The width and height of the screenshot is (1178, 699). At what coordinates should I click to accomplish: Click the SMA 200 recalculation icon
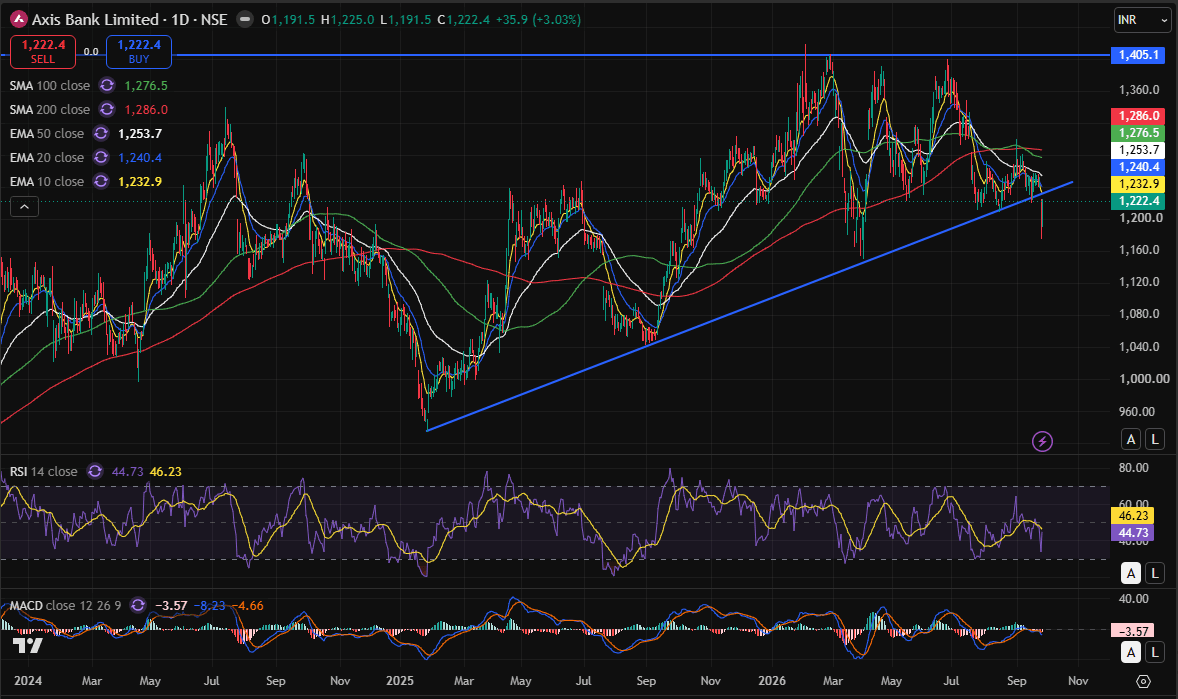pyautogui.click(x=107, y=110)
